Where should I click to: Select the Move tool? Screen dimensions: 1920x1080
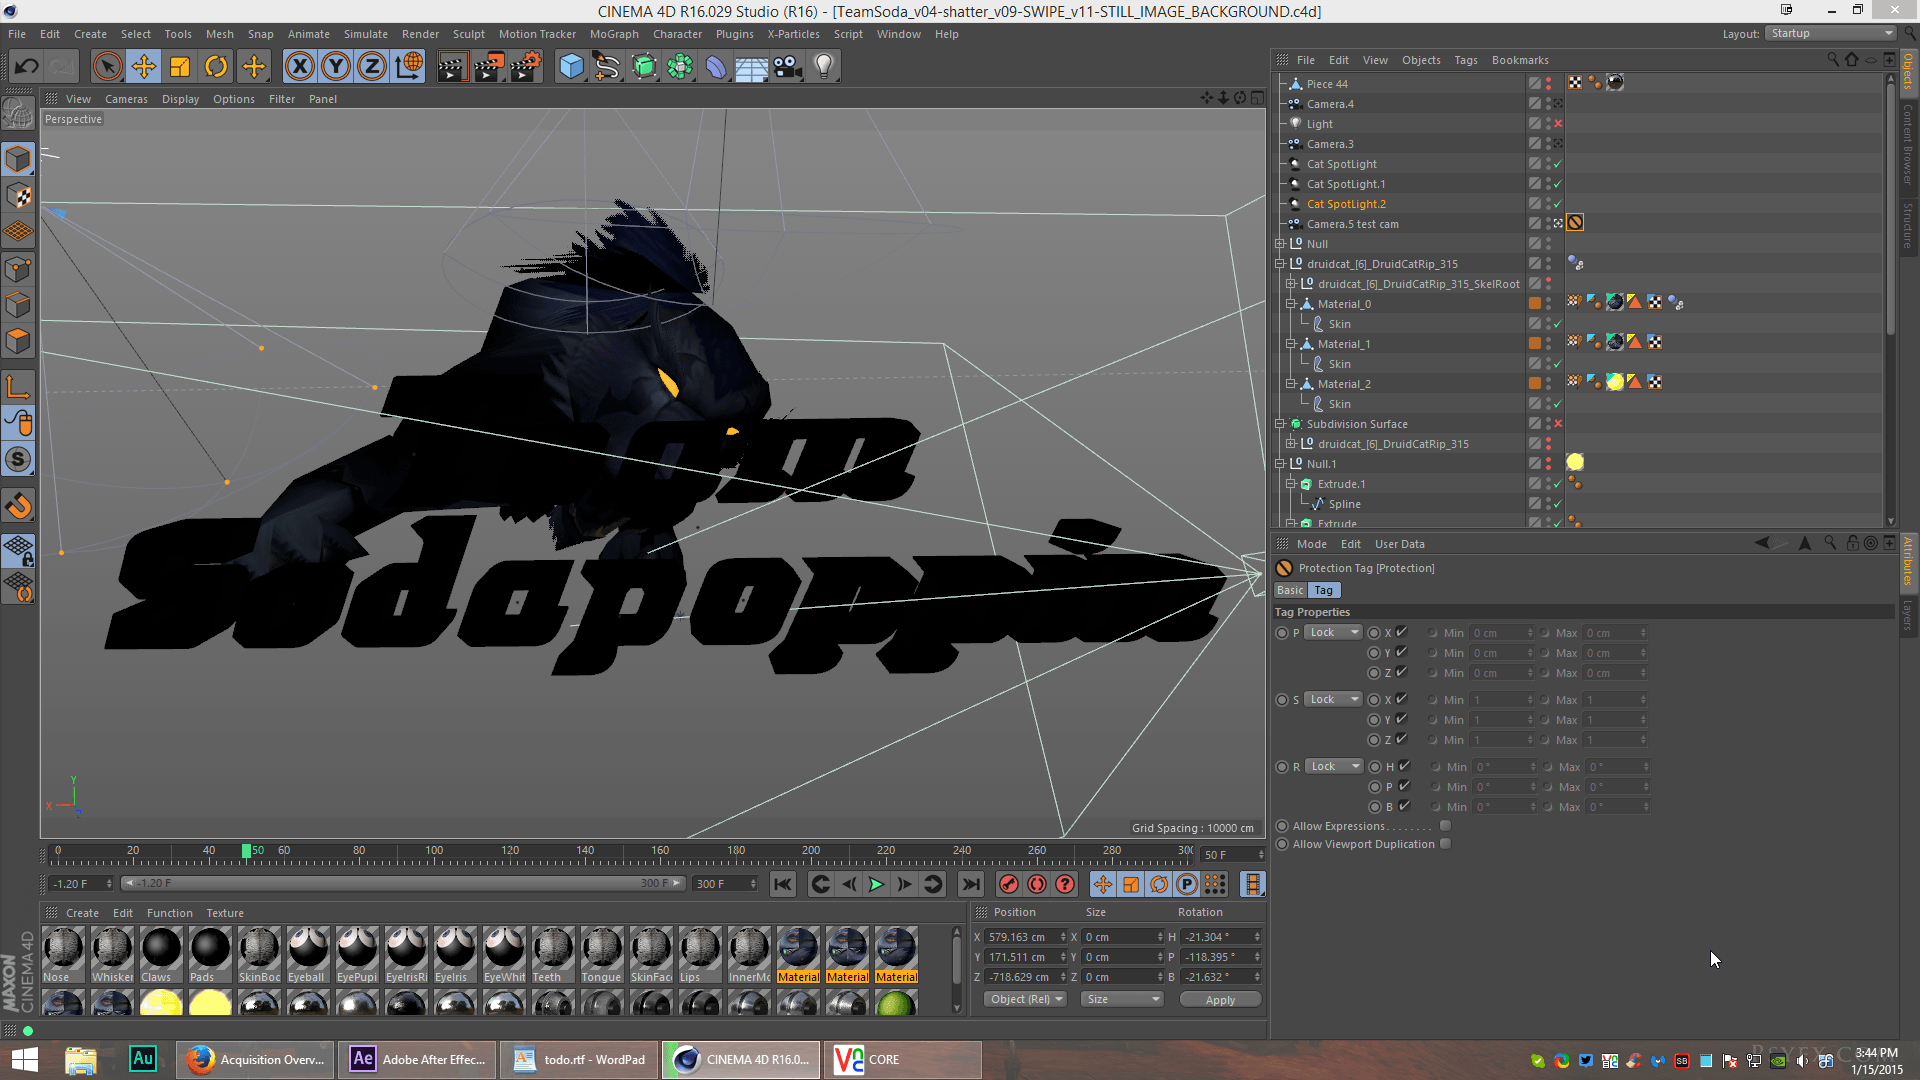144,67
